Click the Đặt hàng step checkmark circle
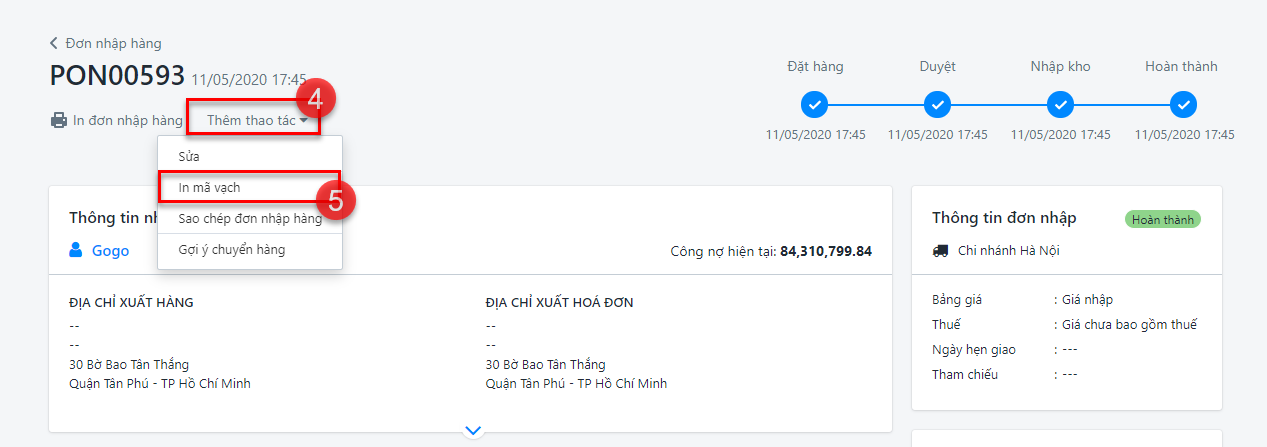This screenshot has width=1267, height=447. pos(815,104)
